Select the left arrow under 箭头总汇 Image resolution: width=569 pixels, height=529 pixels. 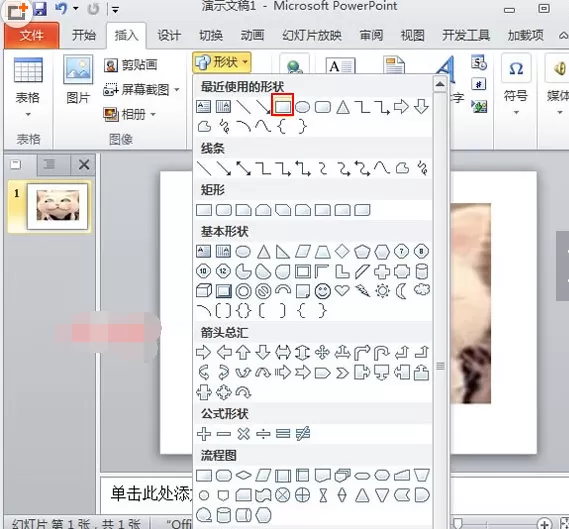click(224, 352)
